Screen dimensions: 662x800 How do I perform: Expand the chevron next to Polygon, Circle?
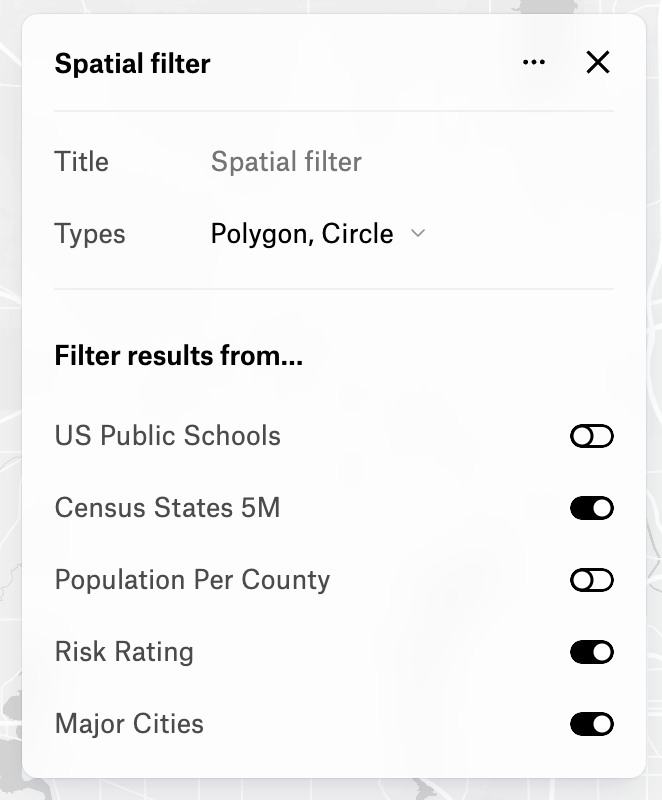pos(418,234)
